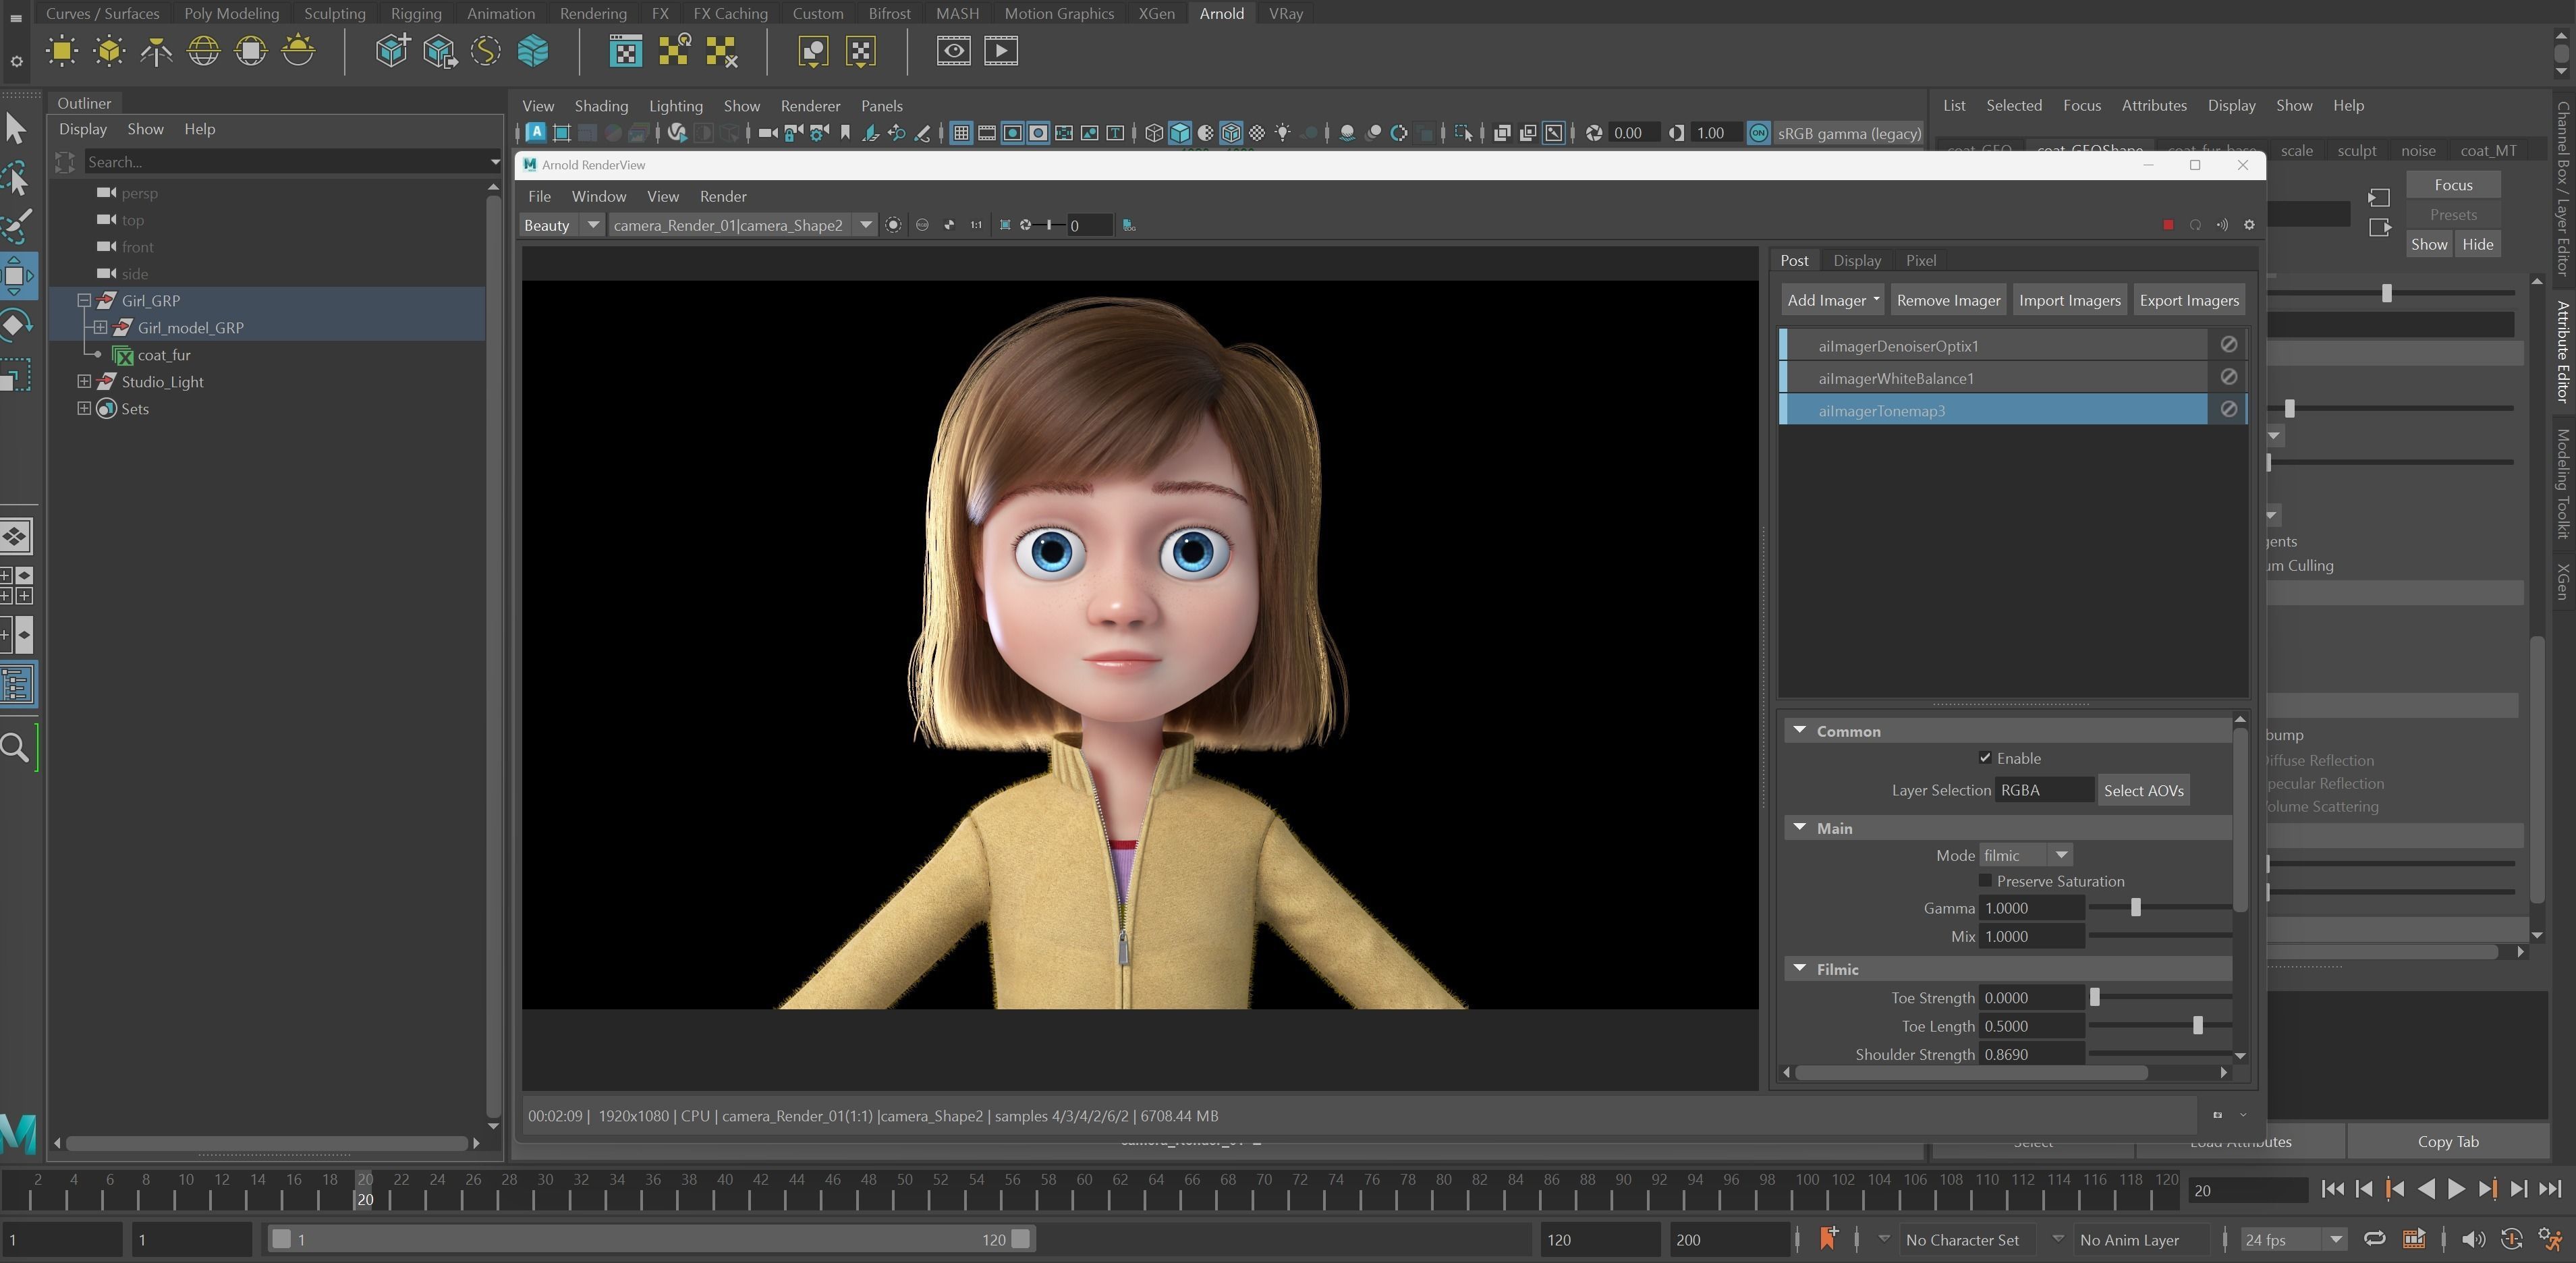Export selection as Arnold stand-in
Screen dimensions: 2576x1263
[x=439, y=51]
